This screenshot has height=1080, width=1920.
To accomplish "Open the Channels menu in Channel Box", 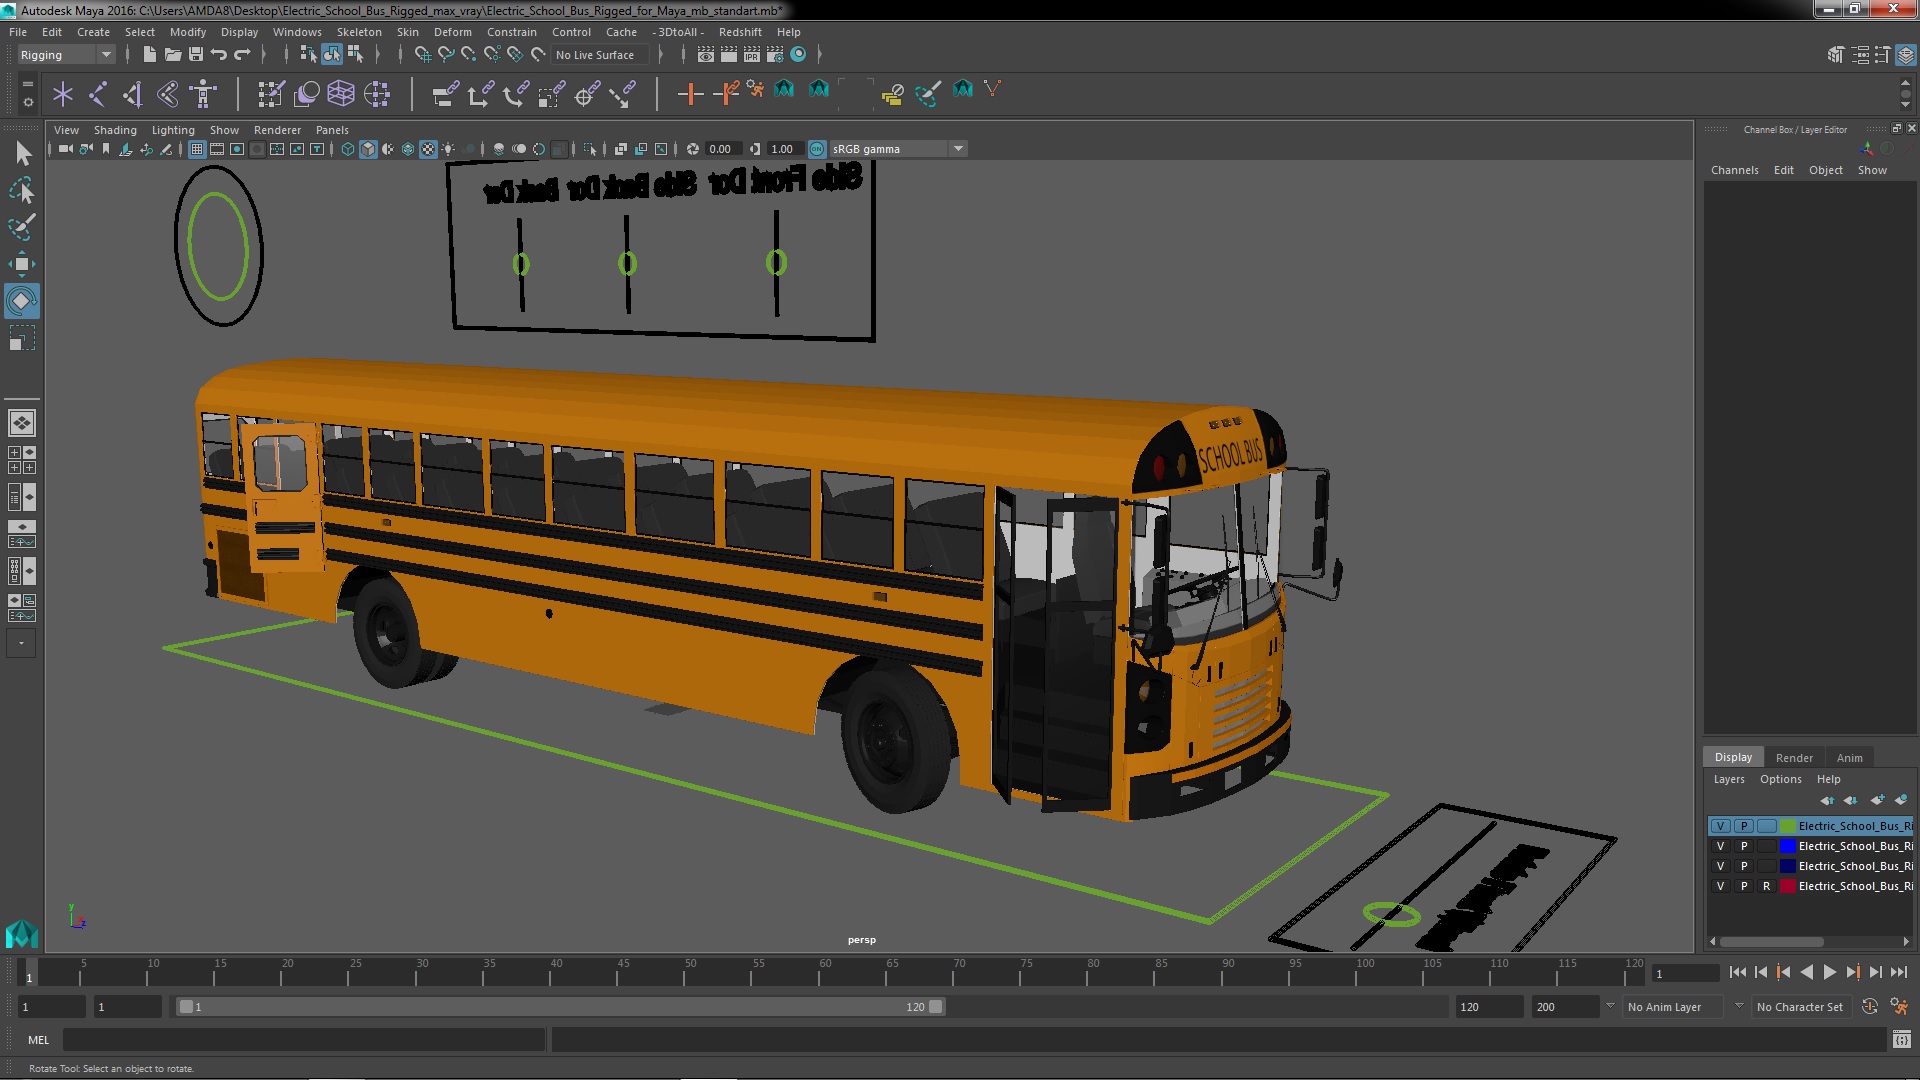I will [x=1734, y=170].
